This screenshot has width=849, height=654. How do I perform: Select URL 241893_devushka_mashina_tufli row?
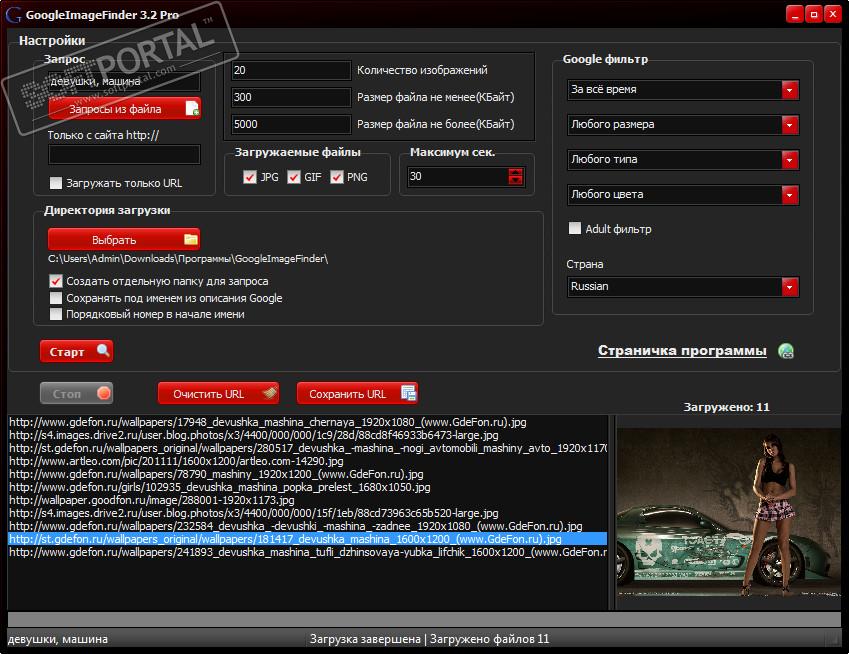[x=308, y=552]
